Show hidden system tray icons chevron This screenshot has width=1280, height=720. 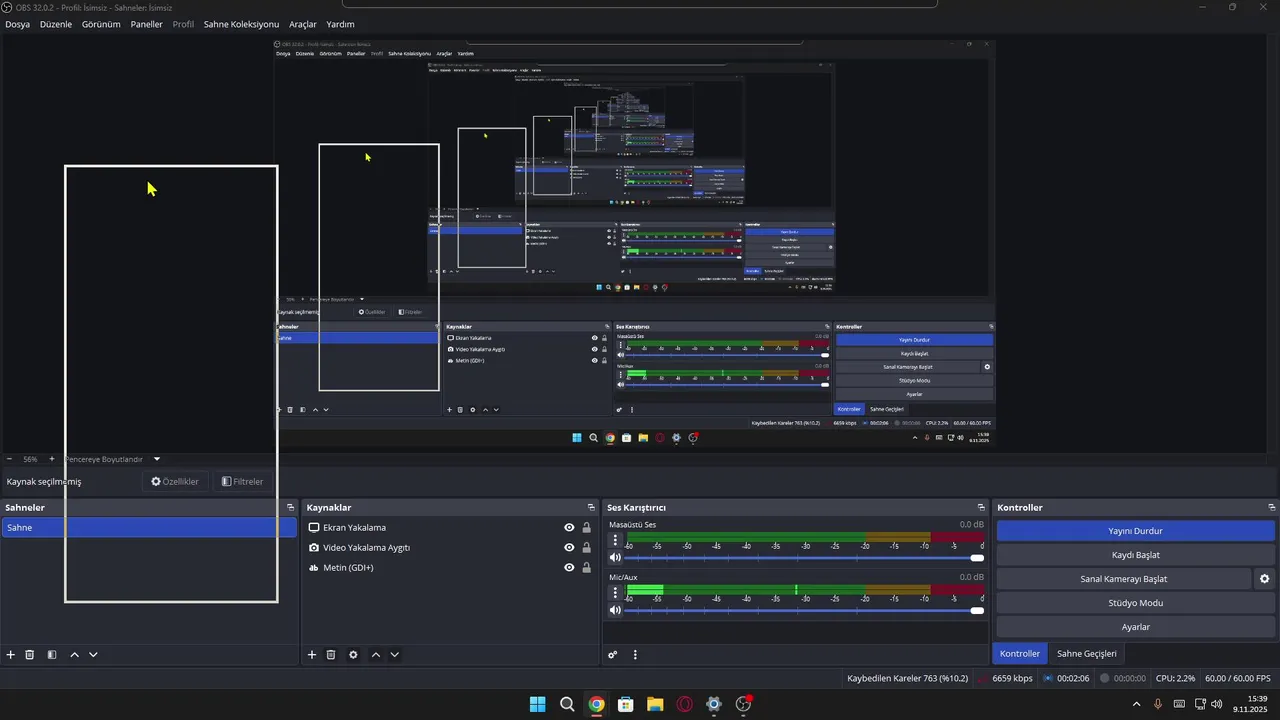tap(1136, 704)
